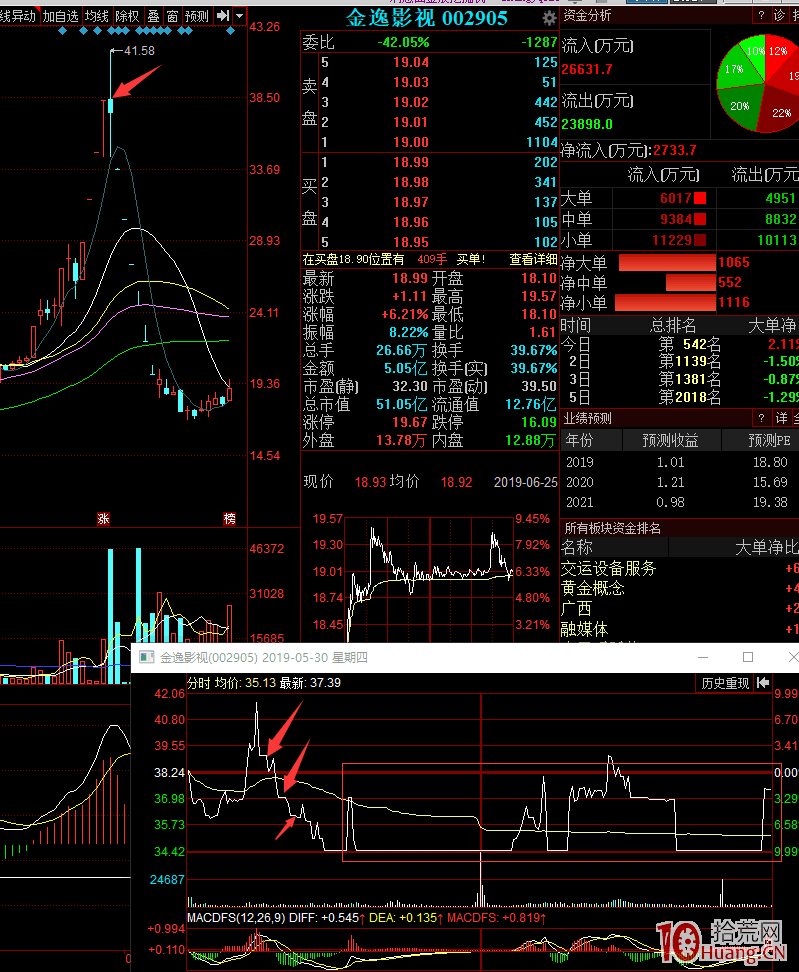Open the 详 details button in 业绩预测 header
Screen dimensions: 799x972
coord(781,418)
